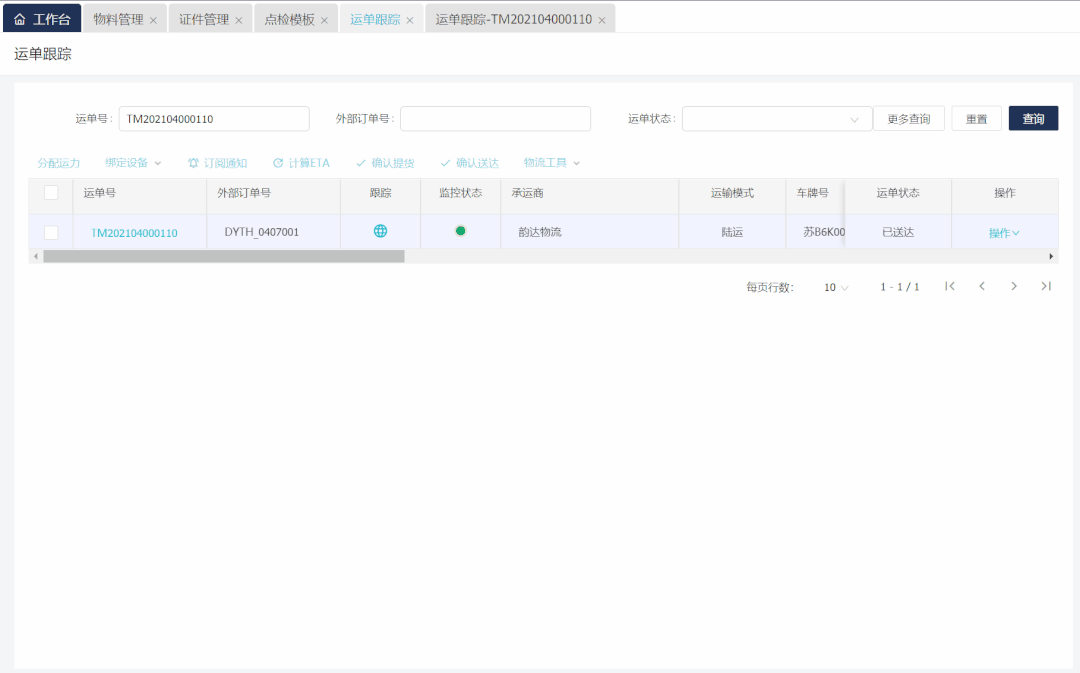Jump to the first page arrow
1080x673 pixels.
pos(950,286)
